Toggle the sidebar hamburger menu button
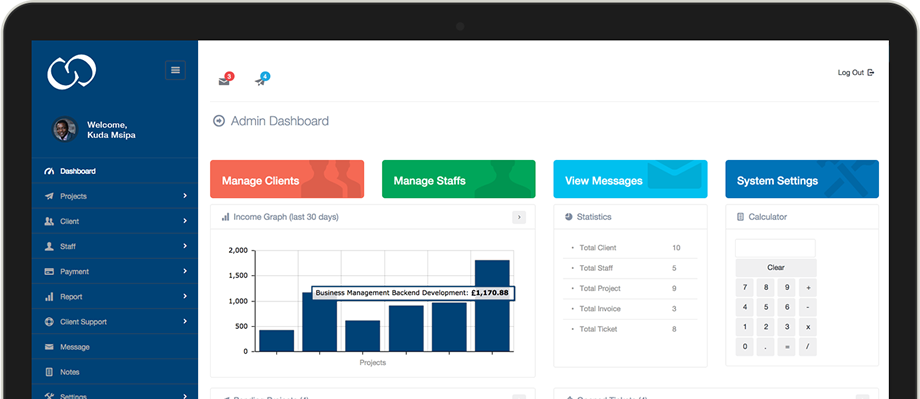The image size is (920, 399). 175,70
